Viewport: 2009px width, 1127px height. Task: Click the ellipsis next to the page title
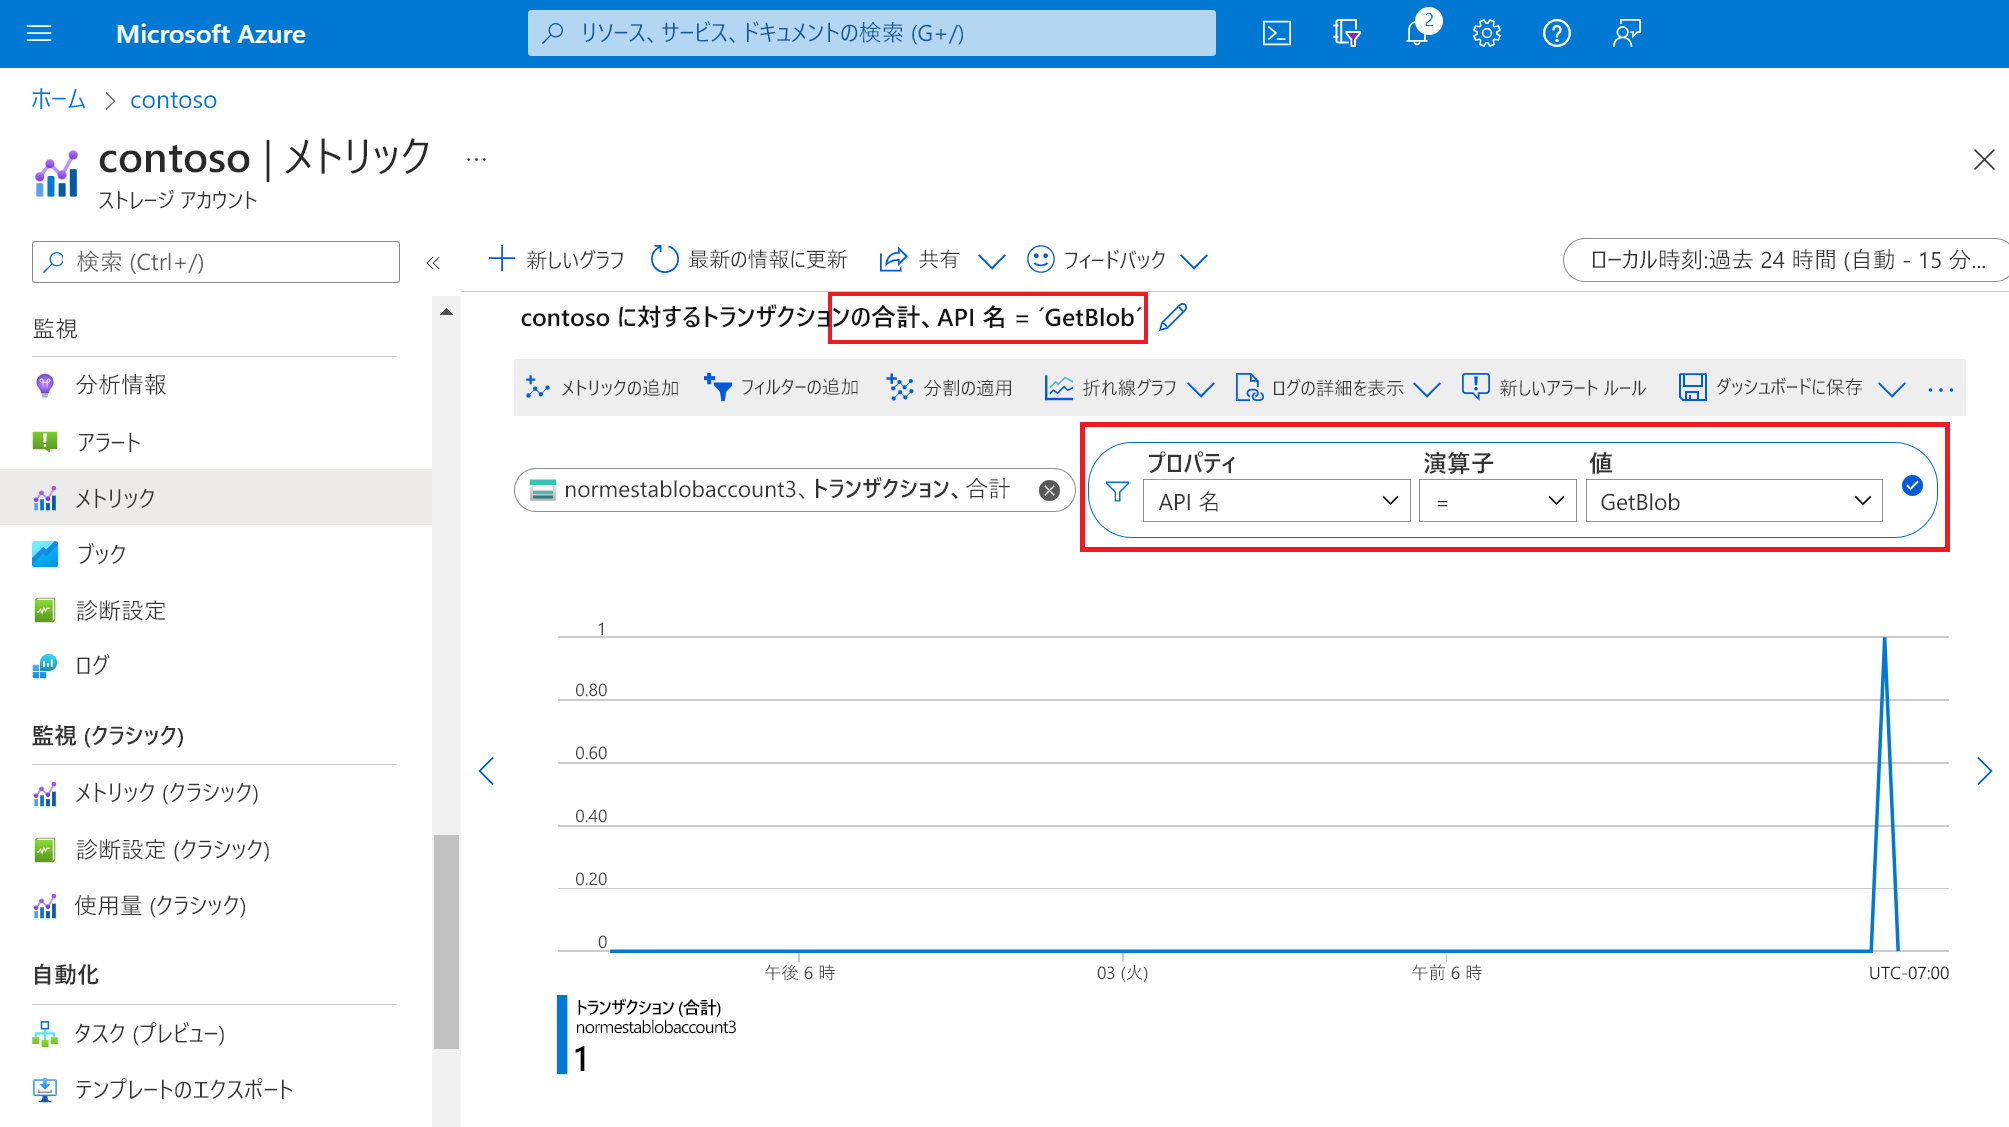[476, 159]
